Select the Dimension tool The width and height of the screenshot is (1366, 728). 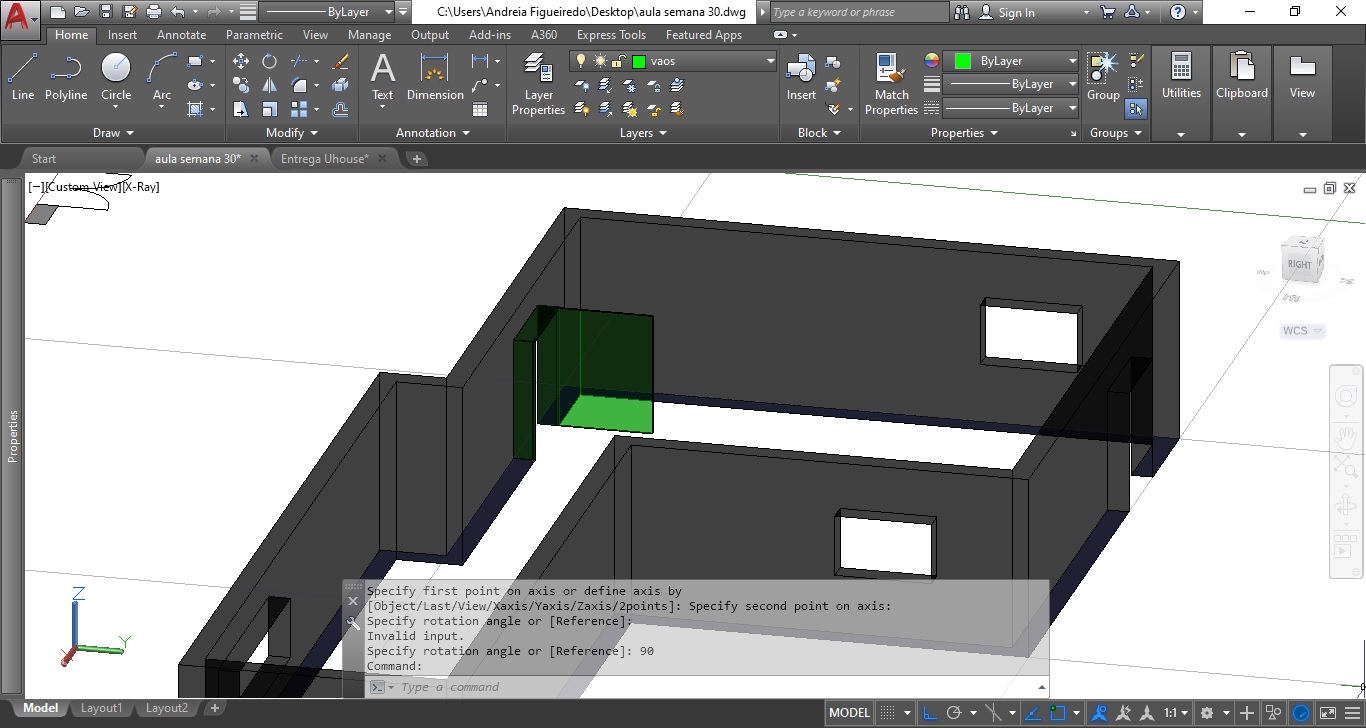435,78
